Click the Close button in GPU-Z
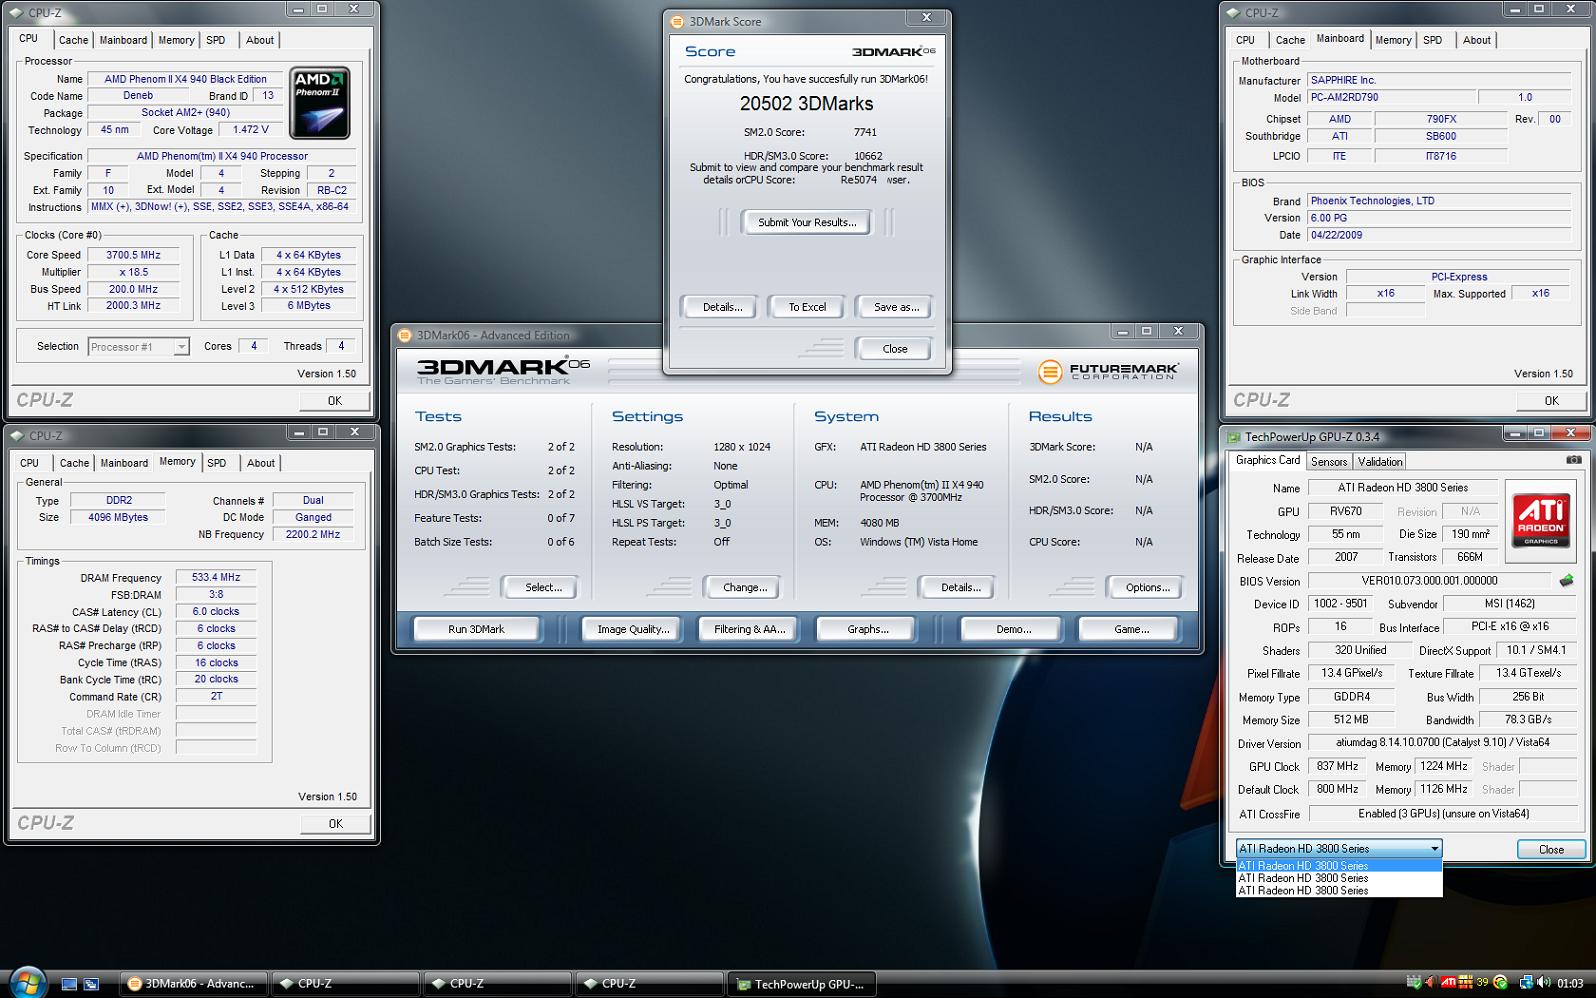 [x=1551, y=849]
